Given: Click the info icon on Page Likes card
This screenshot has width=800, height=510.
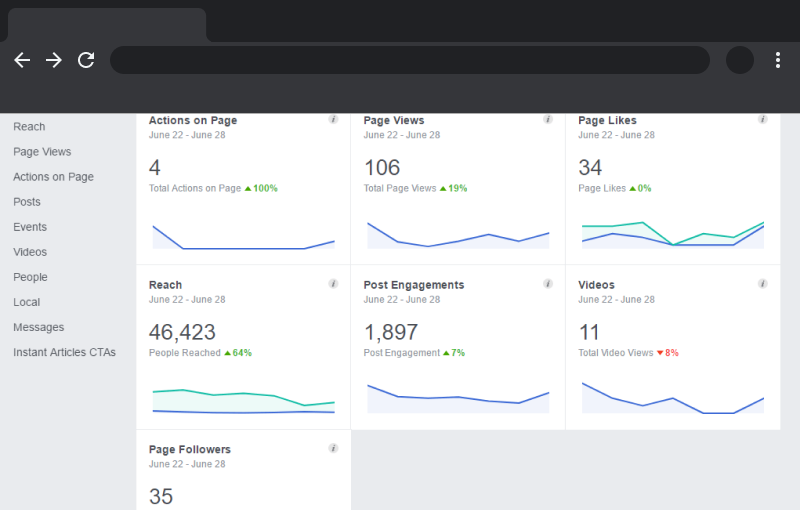Looking at the screenshot, I should click(x=763, y=119).
